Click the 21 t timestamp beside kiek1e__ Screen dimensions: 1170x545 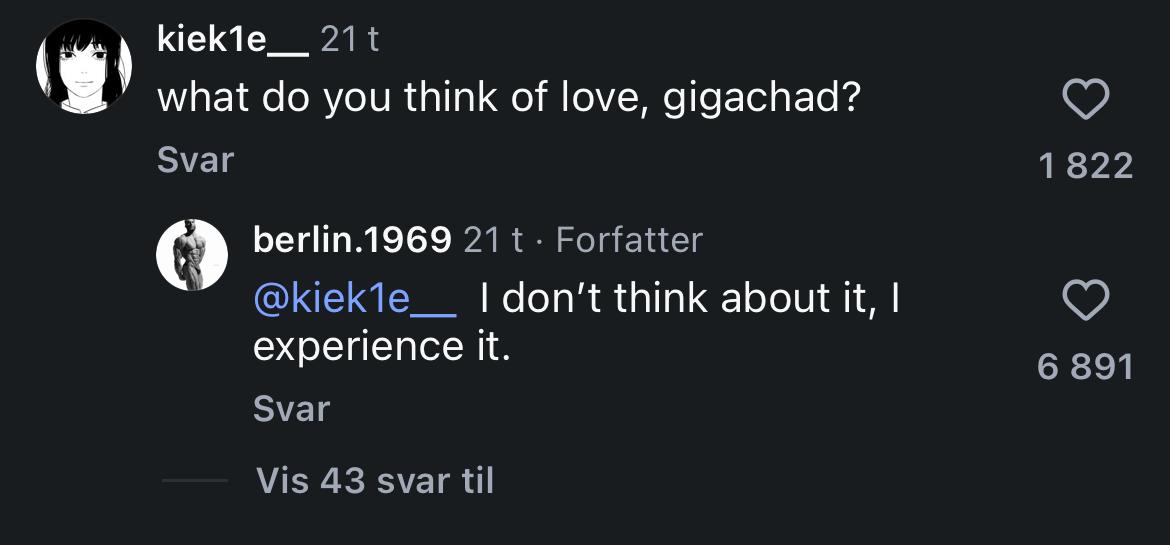coord(350,40)
